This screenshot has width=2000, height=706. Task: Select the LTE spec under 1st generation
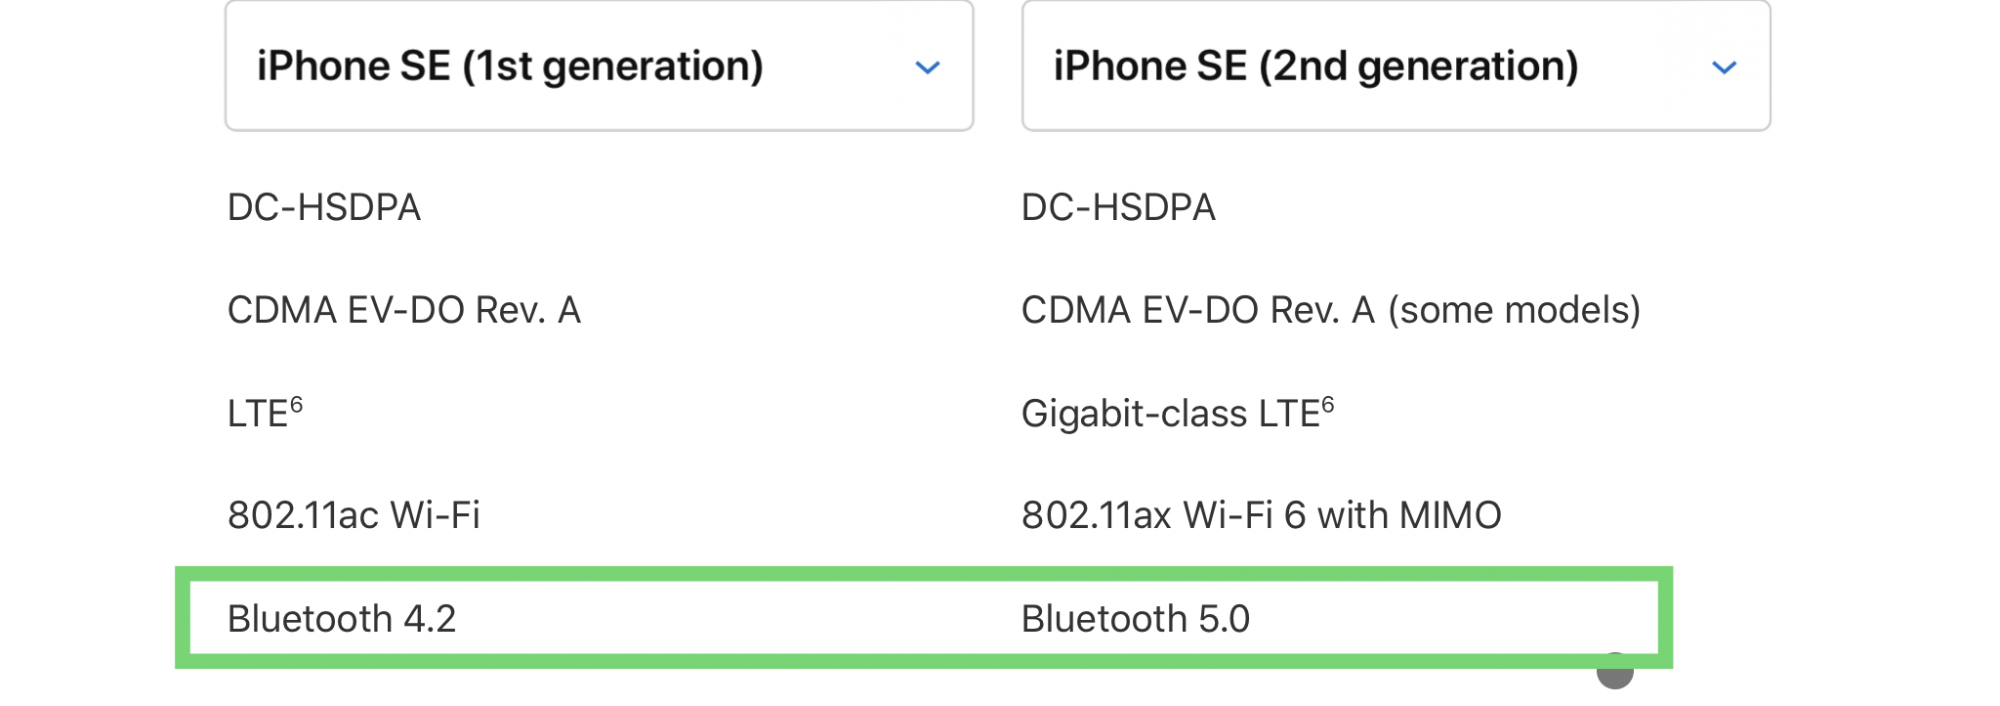(x=258, y=414)
